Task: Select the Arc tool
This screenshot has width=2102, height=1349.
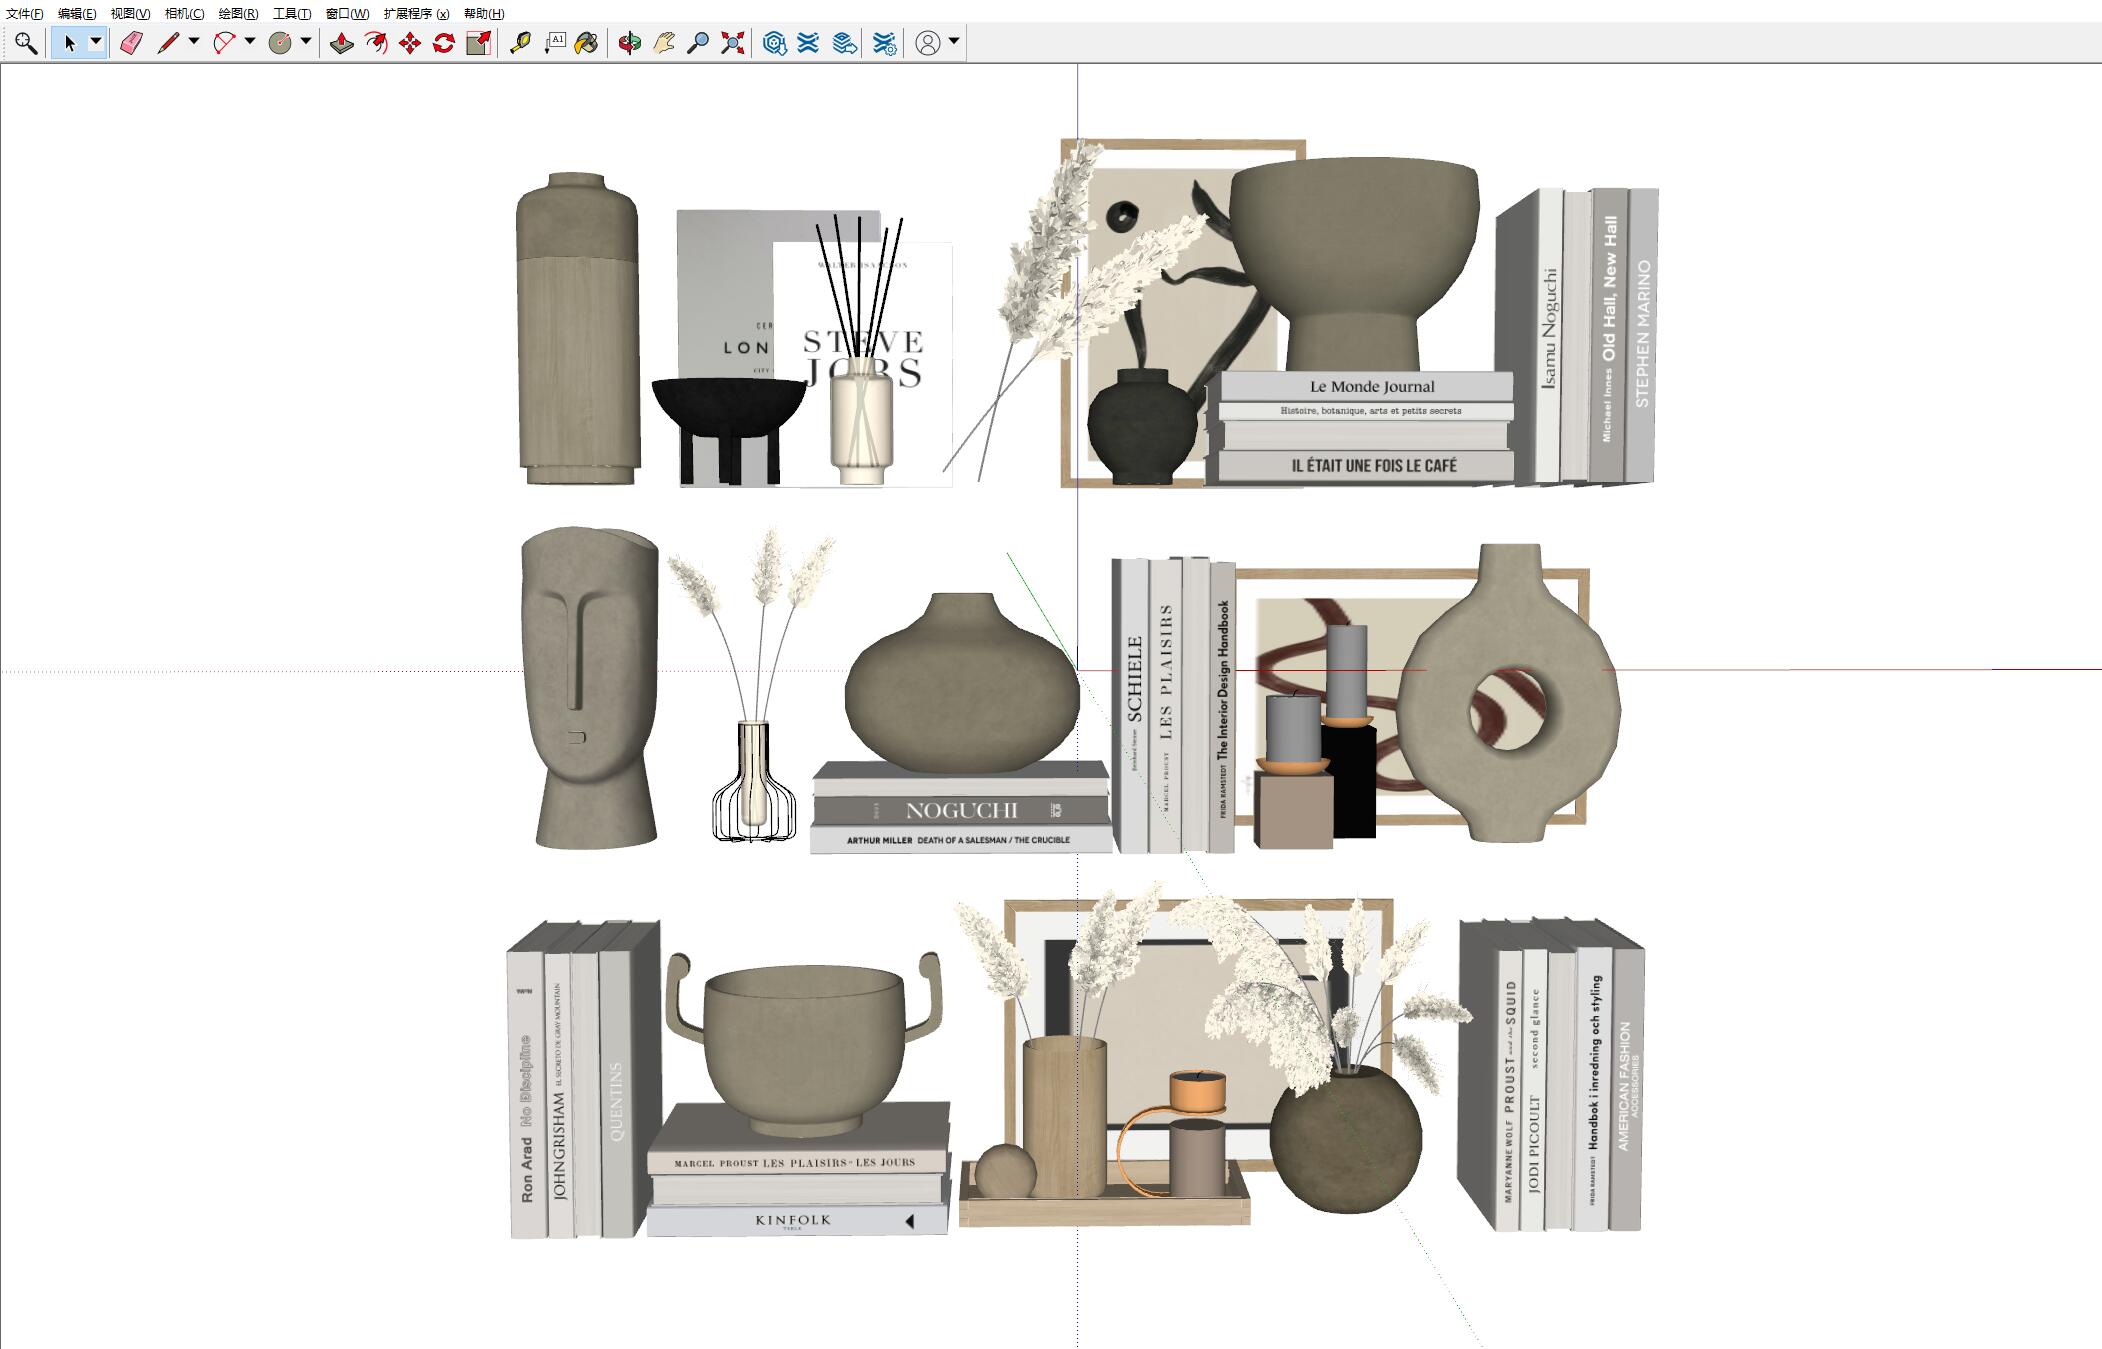Action: 224,43
